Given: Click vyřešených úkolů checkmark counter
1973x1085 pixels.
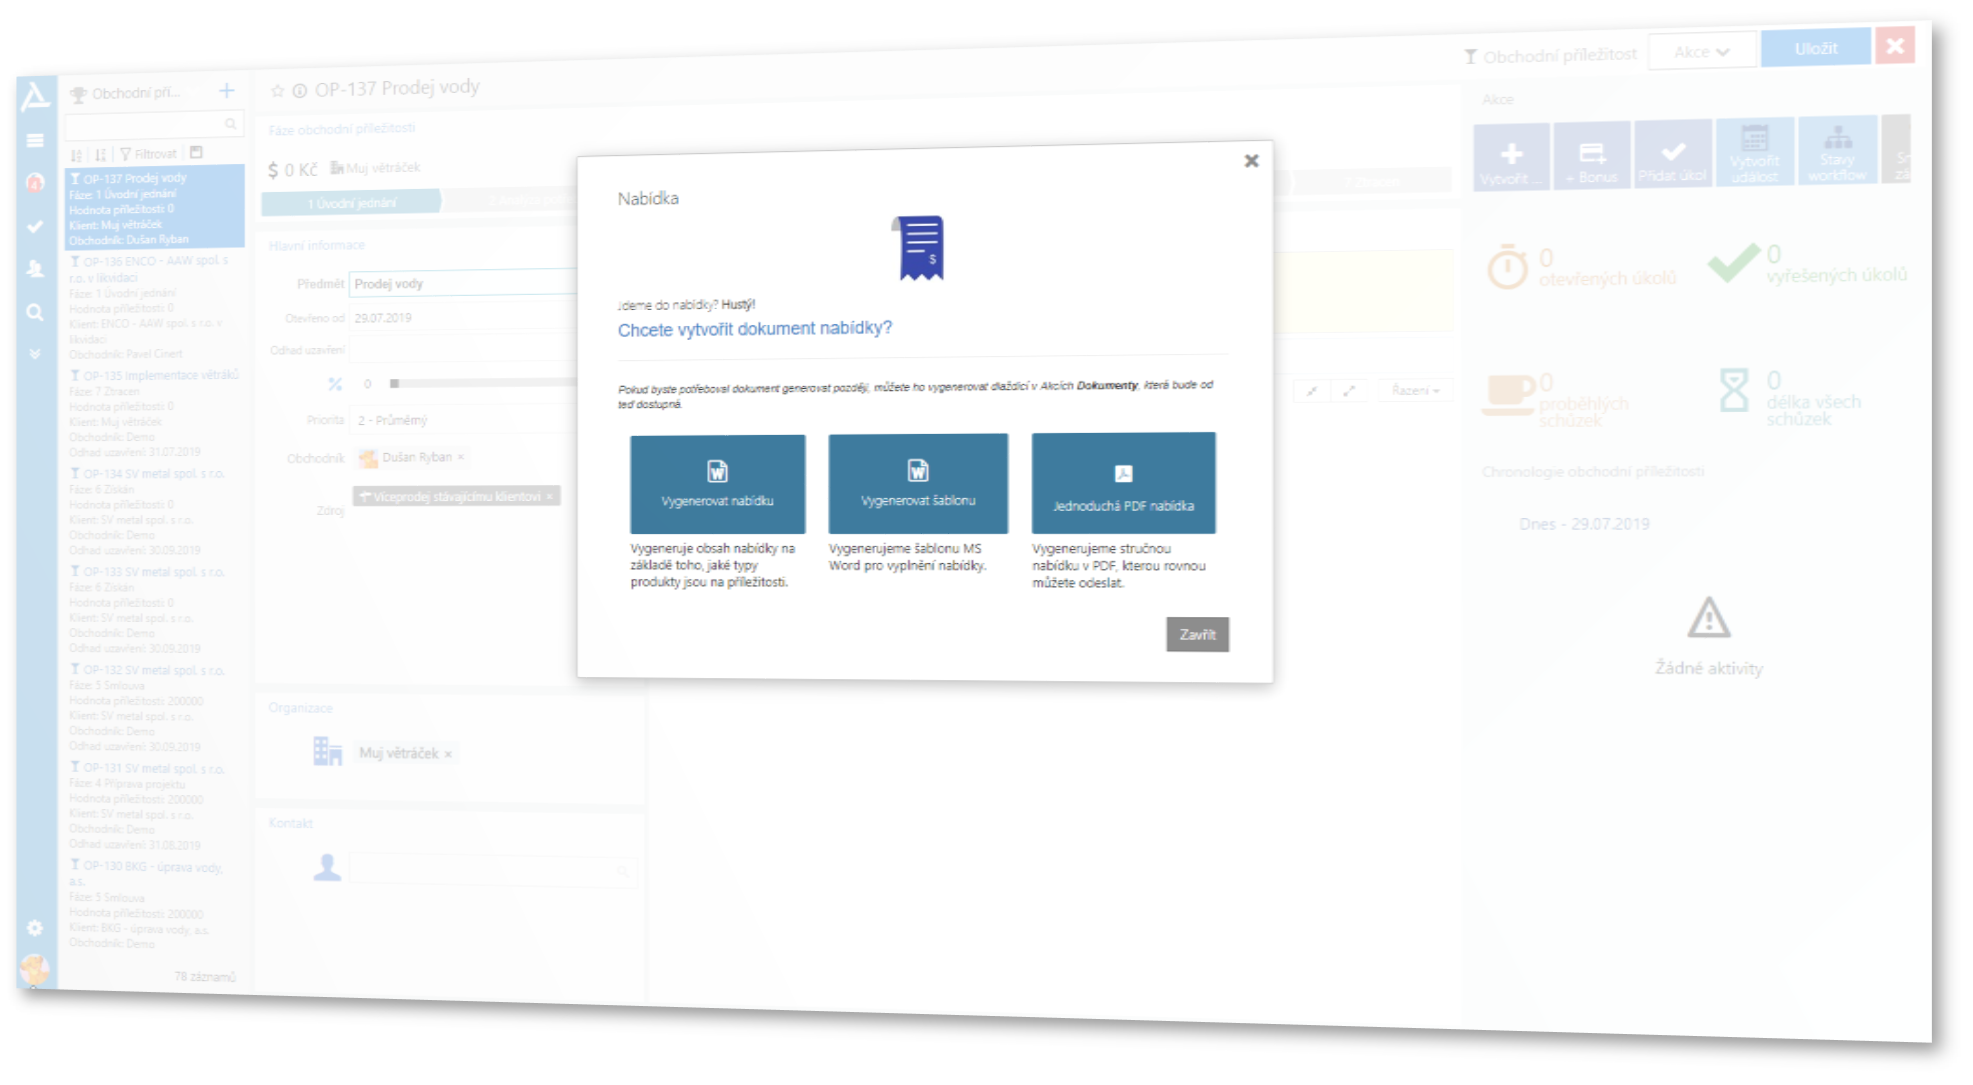Looking at the screenshot, I should coord(1807,263).
